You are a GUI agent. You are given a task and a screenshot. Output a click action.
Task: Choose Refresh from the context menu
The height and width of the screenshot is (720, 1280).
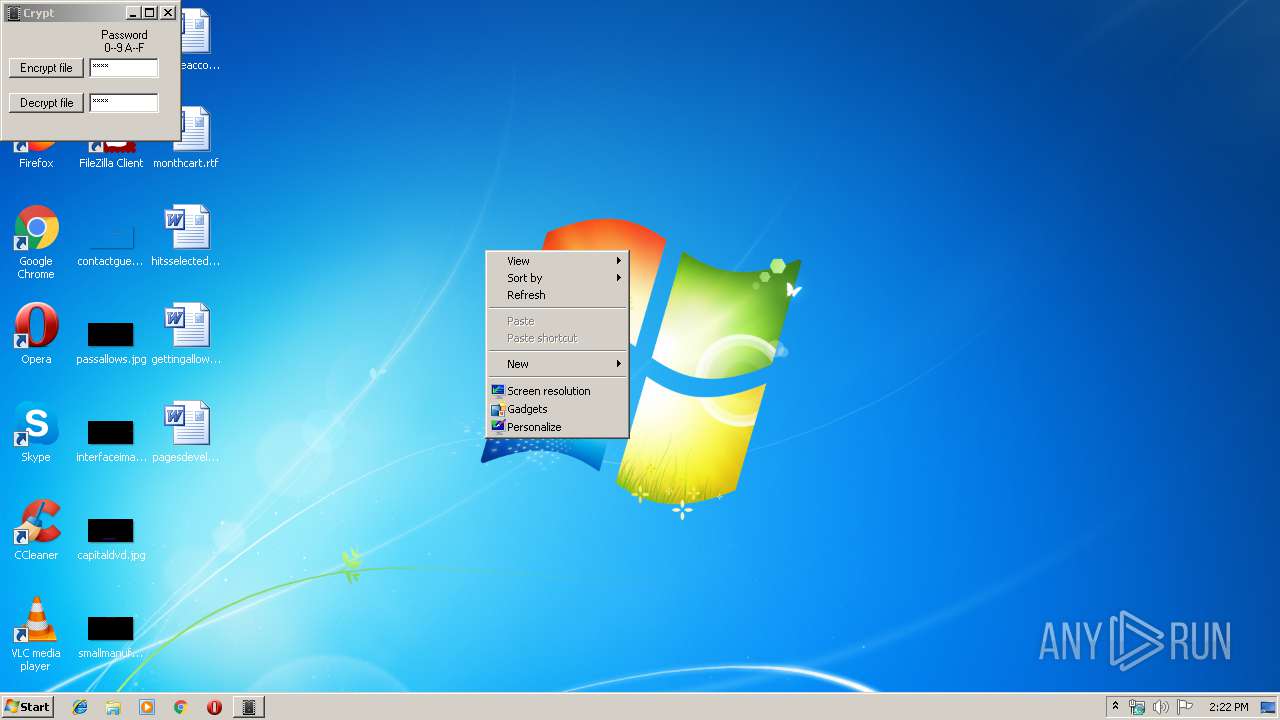[557, 295]
